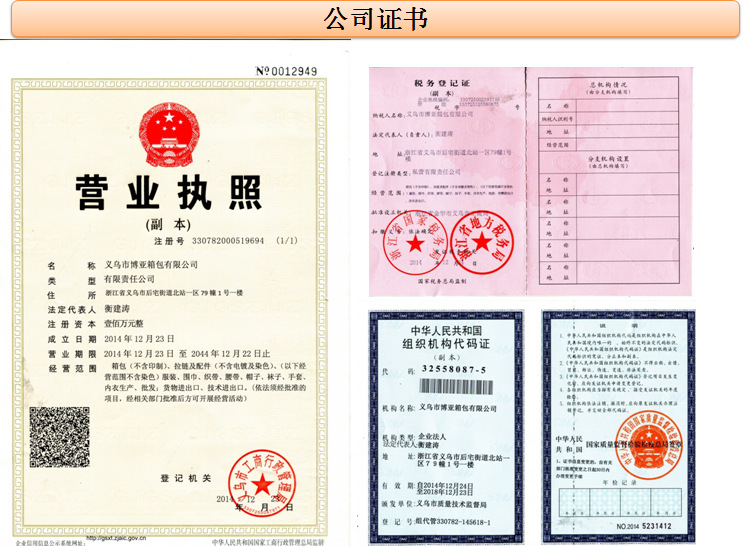Image resolution: width=750 pixels, height=546 pixels.
Task: Click the 组织机构代码证 title
Action: point(446,344)
